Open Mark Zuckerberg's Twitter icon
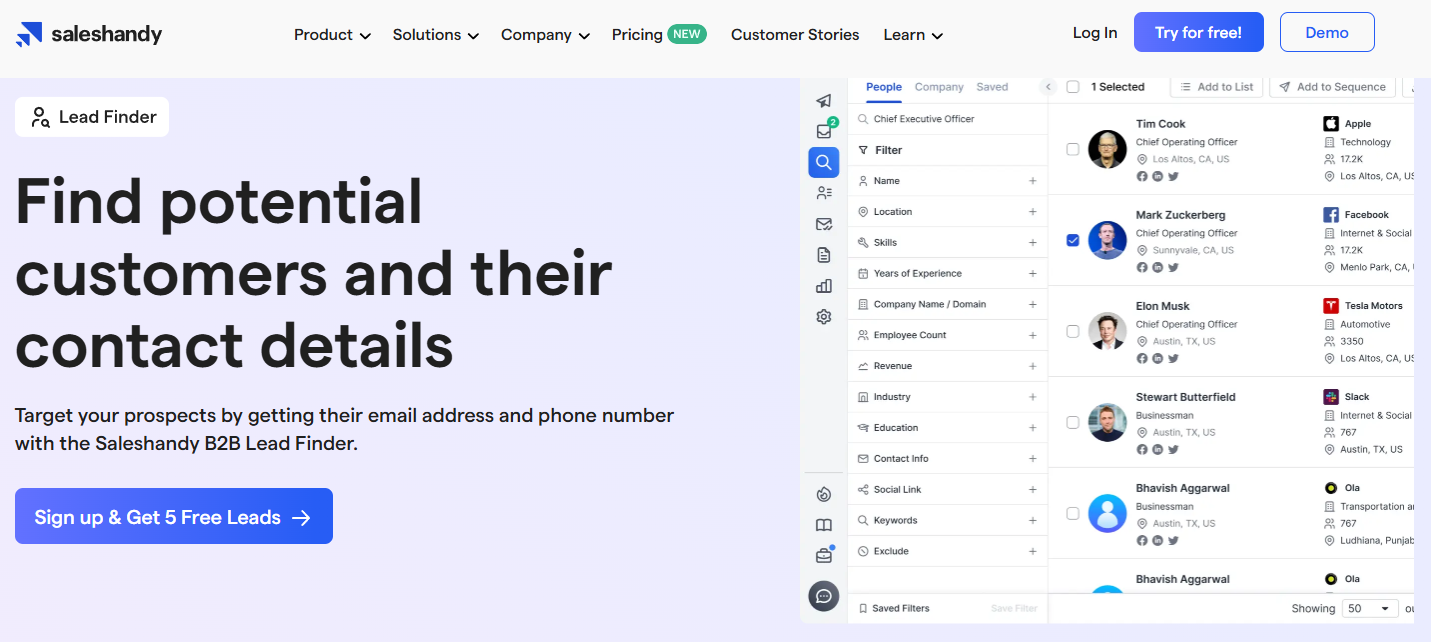The image size is (1431, 642). [1173, 267]
